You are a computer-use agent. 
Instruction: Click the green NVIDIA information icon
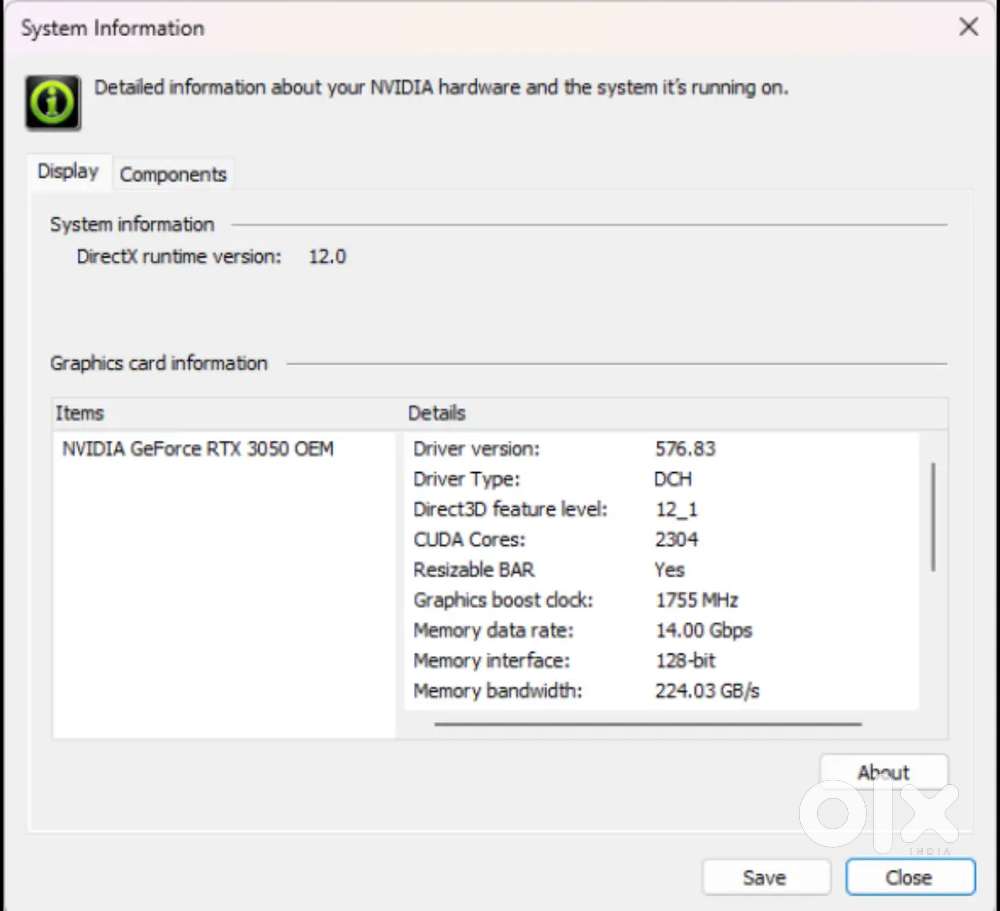52,102
